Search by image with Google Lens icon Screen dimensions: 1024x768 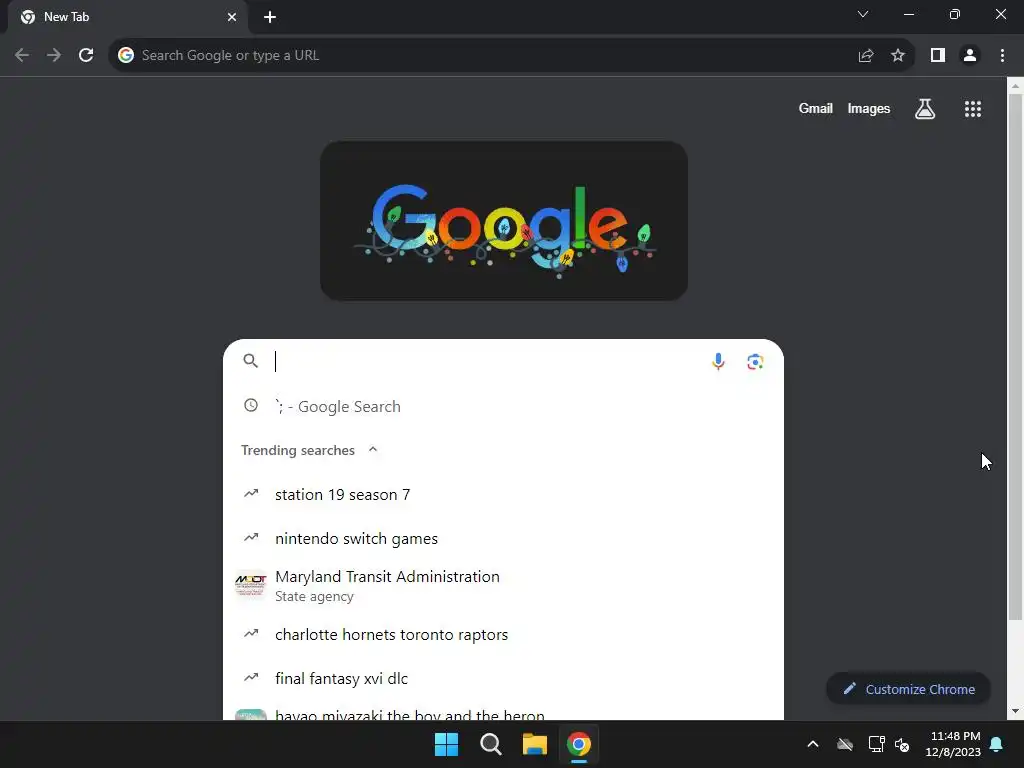click(x=756, y=361)
